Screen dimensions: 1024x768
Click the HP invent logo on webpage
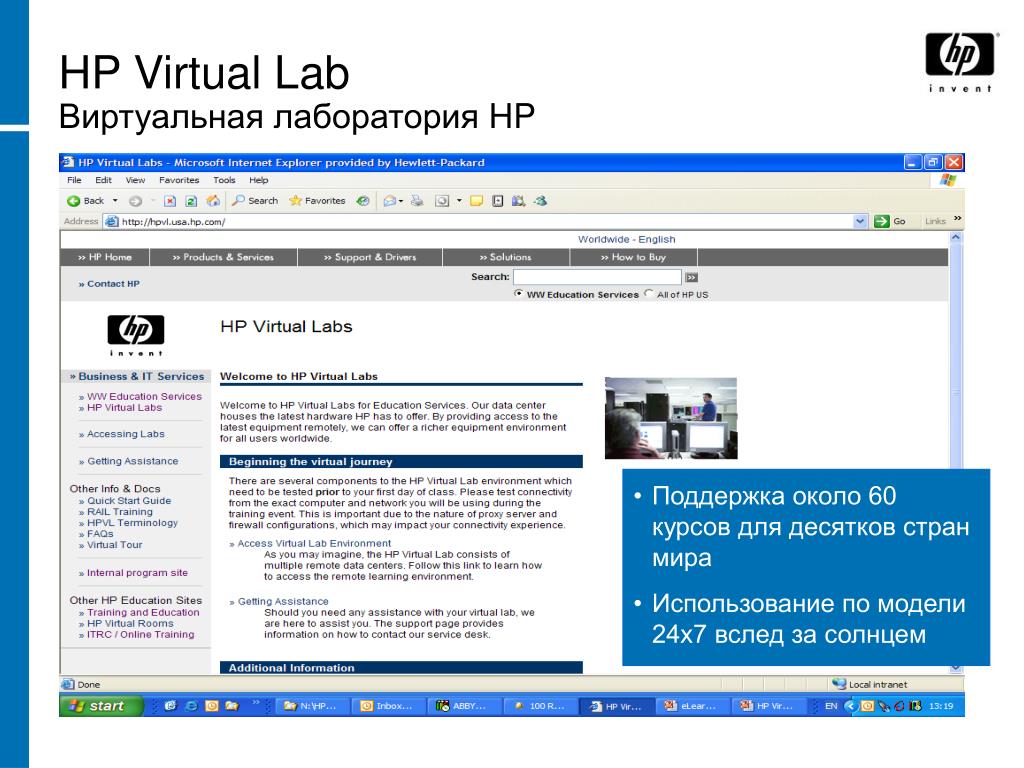click(x=136, y=335)
